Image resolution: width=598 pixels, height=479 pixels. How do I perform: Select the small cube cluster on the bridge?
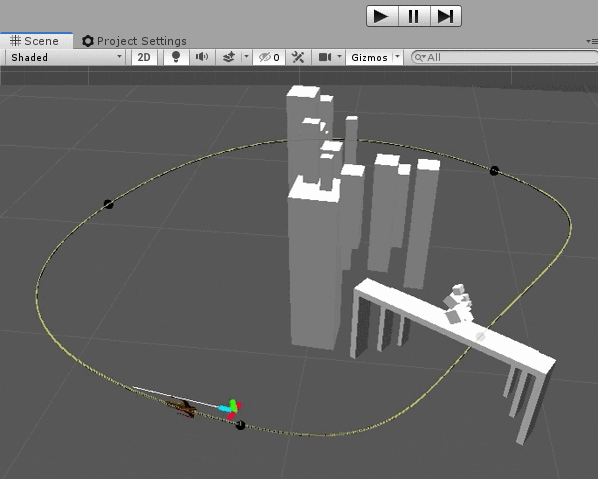(459, 304)
